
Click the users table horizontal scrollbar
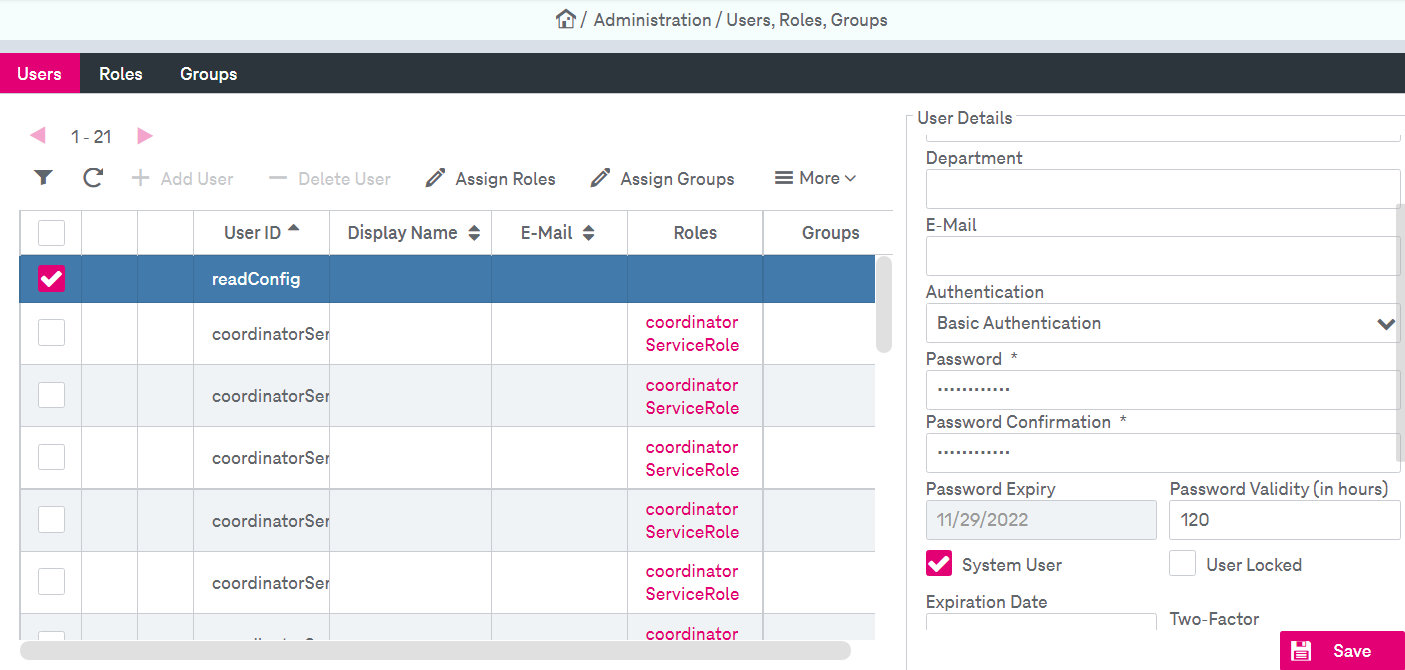[x=435, y=650]
